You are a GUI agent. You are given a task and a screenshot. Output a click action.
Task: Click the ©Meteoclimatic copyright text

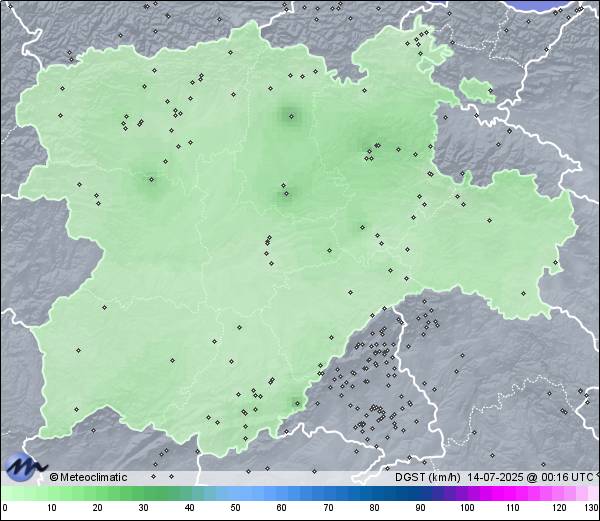pos(88,477)
